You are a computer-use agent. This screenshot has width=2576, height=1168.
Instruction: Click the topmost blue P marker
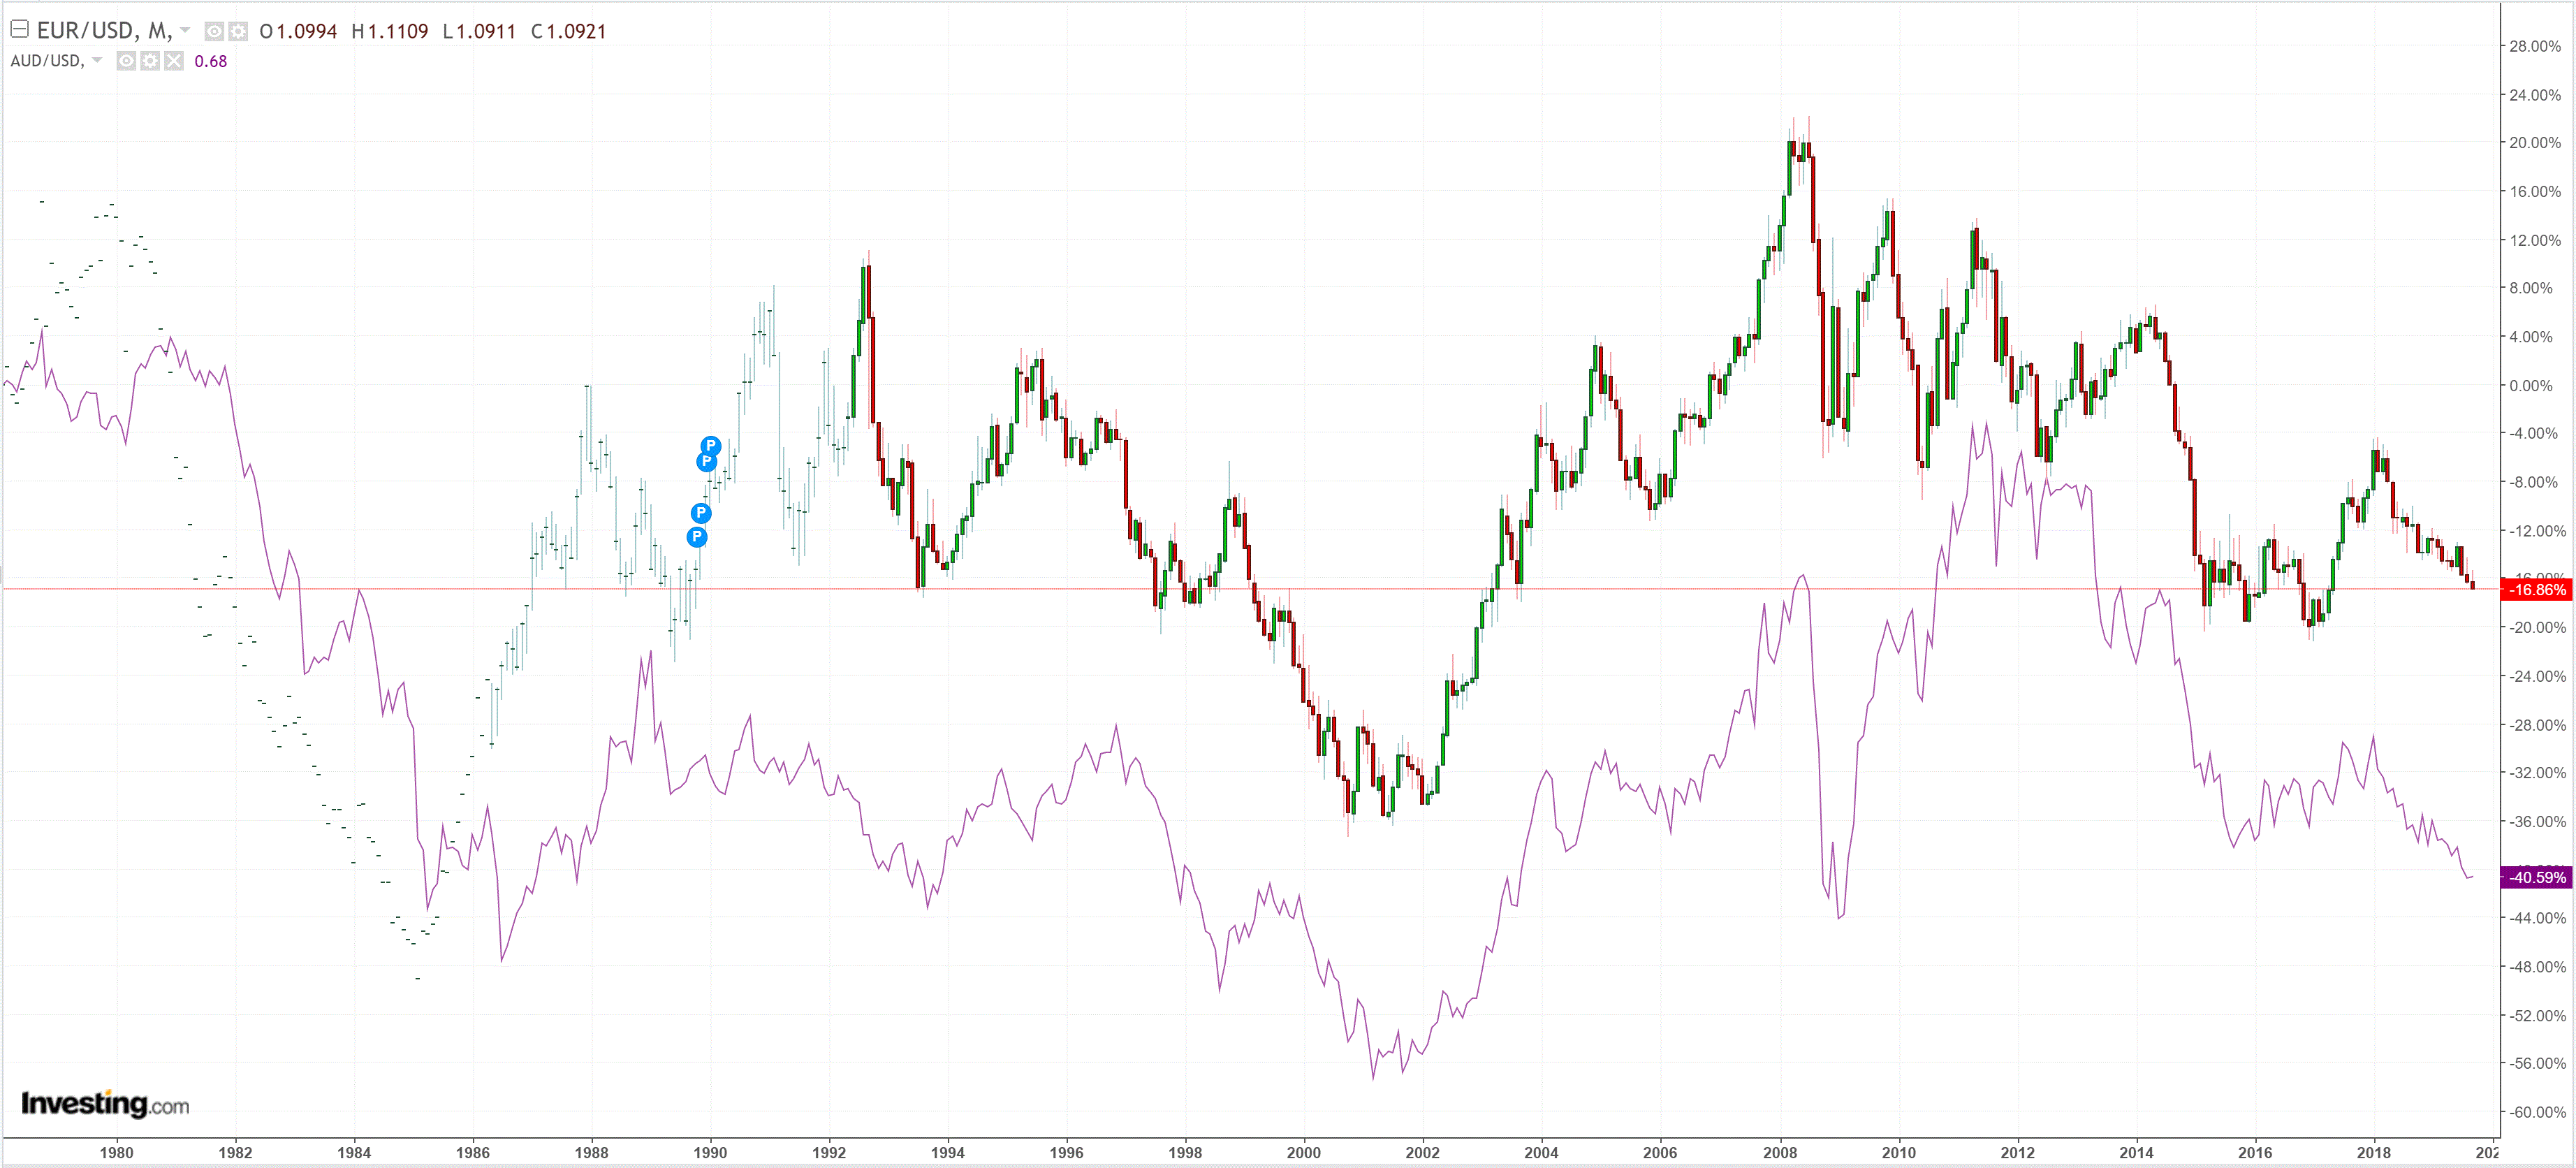tap(710, 446)
